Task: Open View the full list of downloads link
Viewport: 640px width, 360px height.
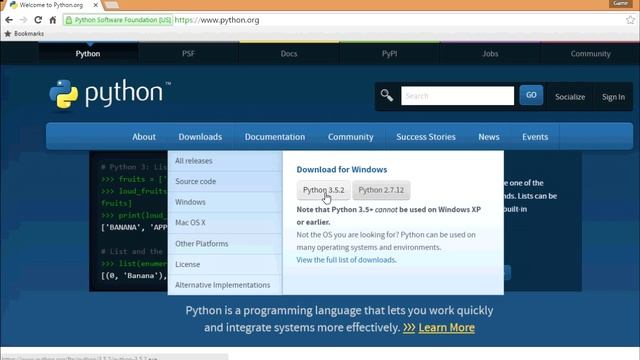Action: point(346,260)
